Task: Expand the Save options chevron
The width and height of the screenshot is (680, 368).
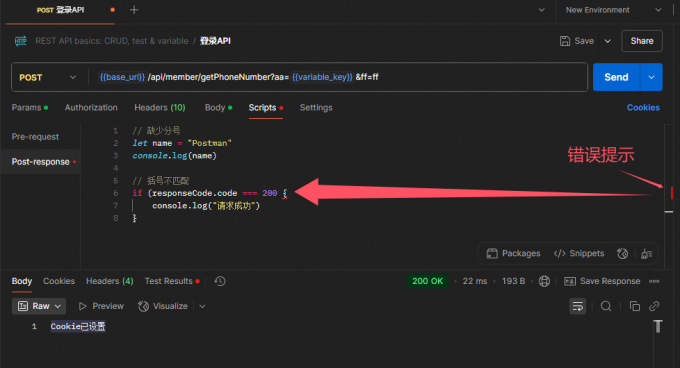Action: (608, 41)
